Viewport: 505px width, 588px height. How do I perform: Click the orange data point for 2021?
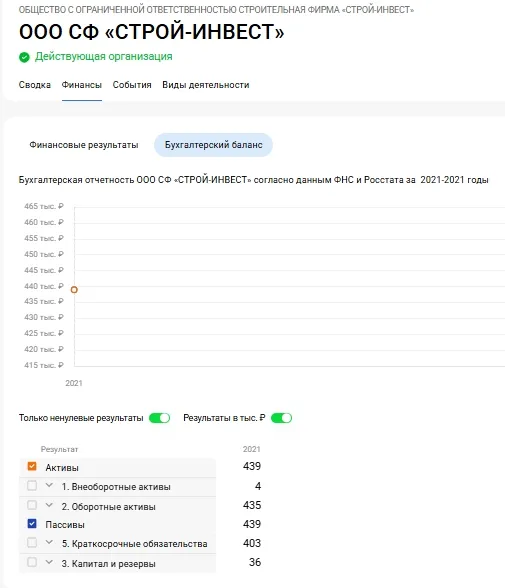pyautogui.click(x=74, y=290)
